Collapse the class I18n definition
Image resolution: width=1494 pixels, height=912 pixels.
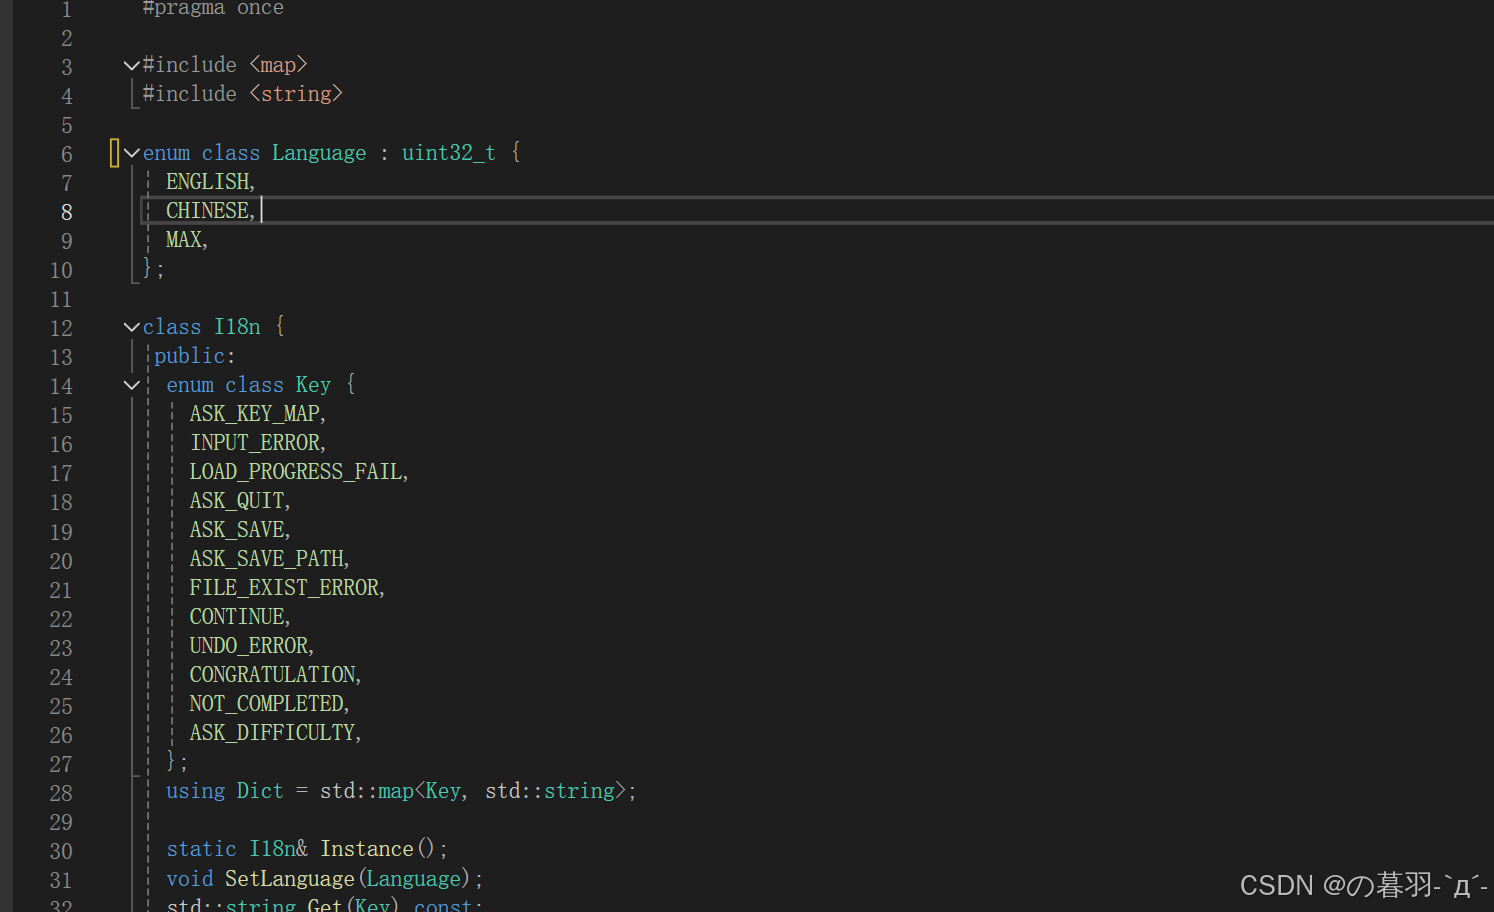[x=131, y=326]
